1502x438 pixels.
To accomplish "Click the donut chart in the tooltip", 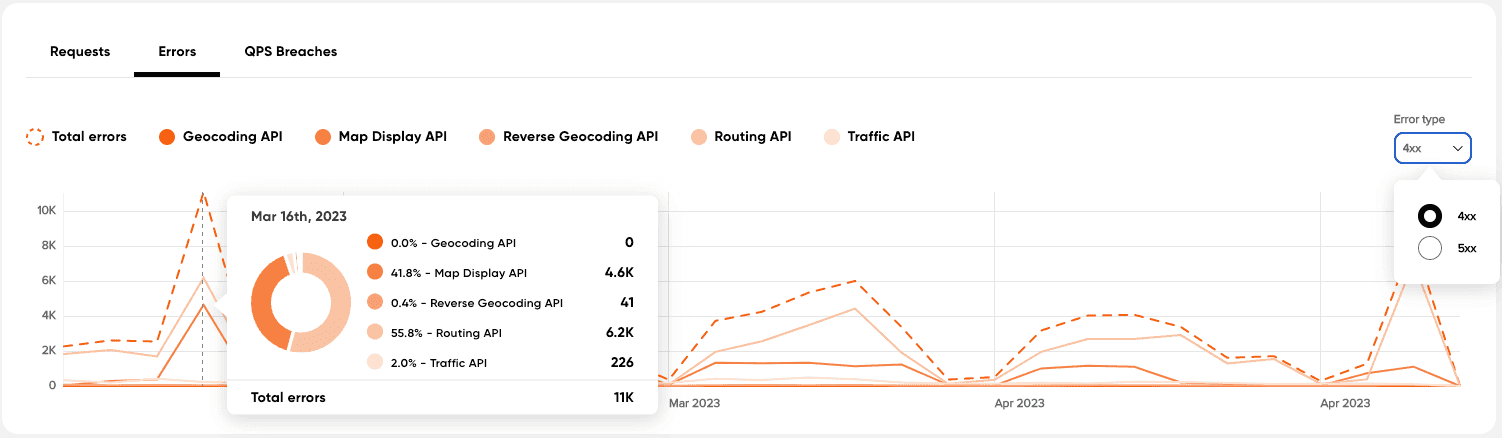I will [301, 302].
